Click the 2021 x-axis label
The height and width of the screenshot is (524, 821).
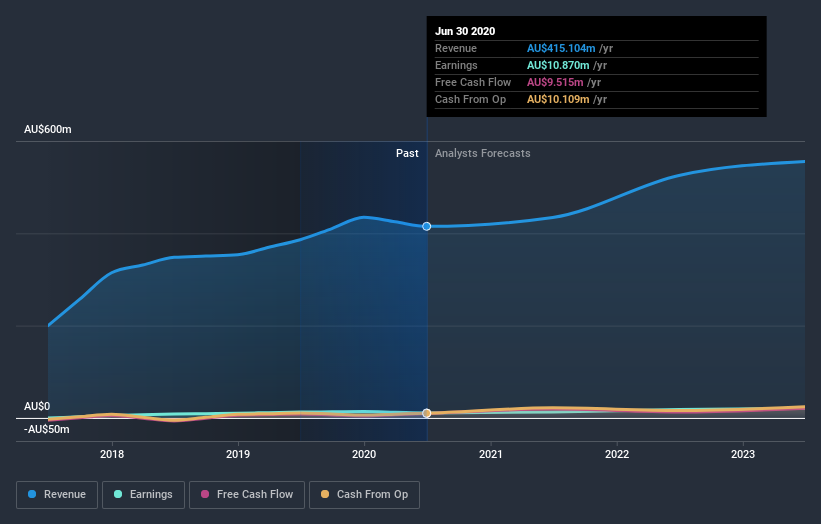491,454
